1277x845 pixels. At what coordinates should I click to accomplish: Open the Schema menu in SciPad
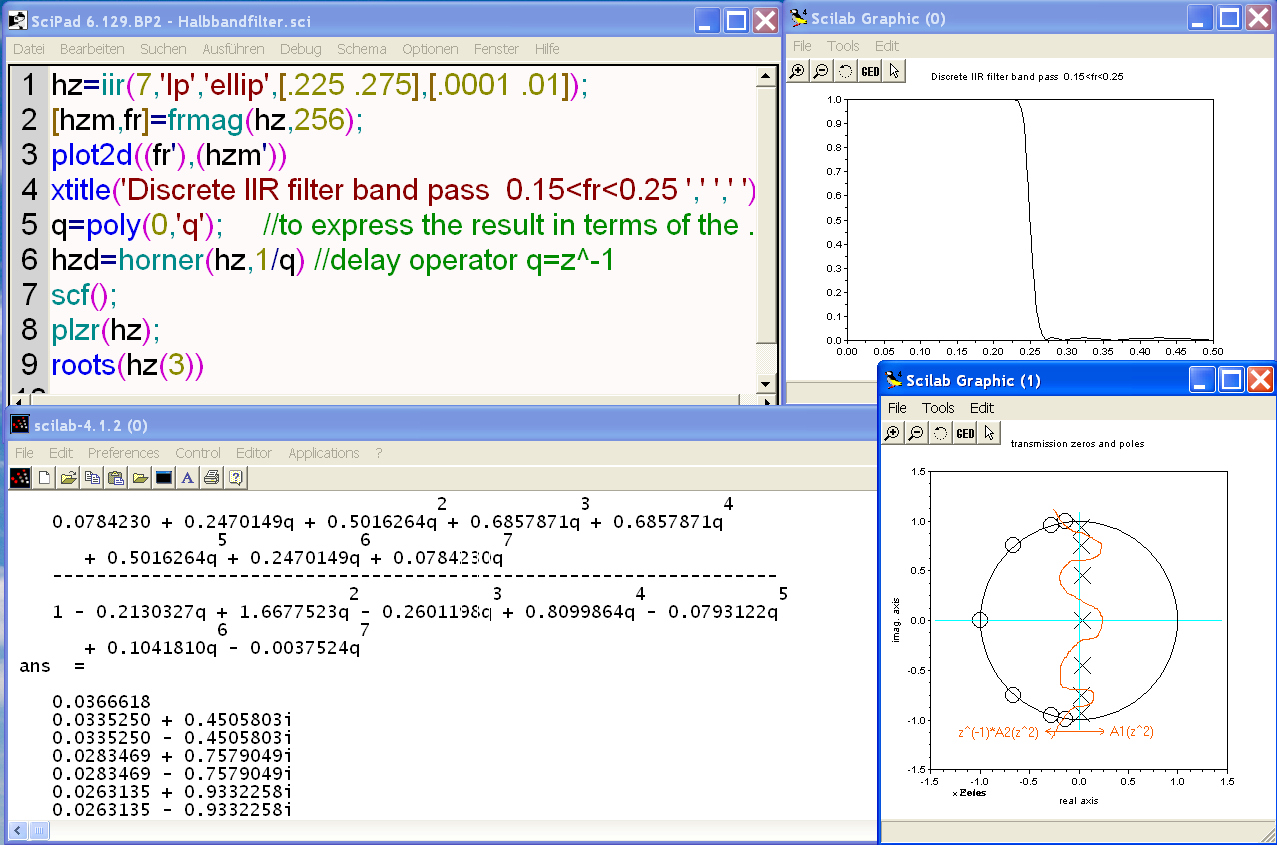tap(361, 49)
